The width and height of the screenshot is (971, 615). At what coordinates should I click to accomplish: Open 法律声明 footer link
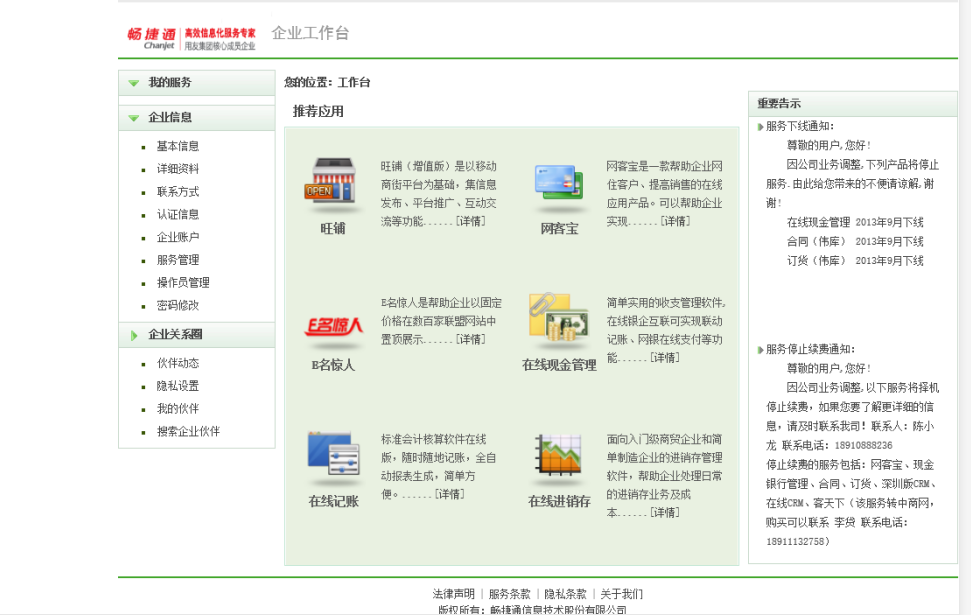[x=453, y=594]
